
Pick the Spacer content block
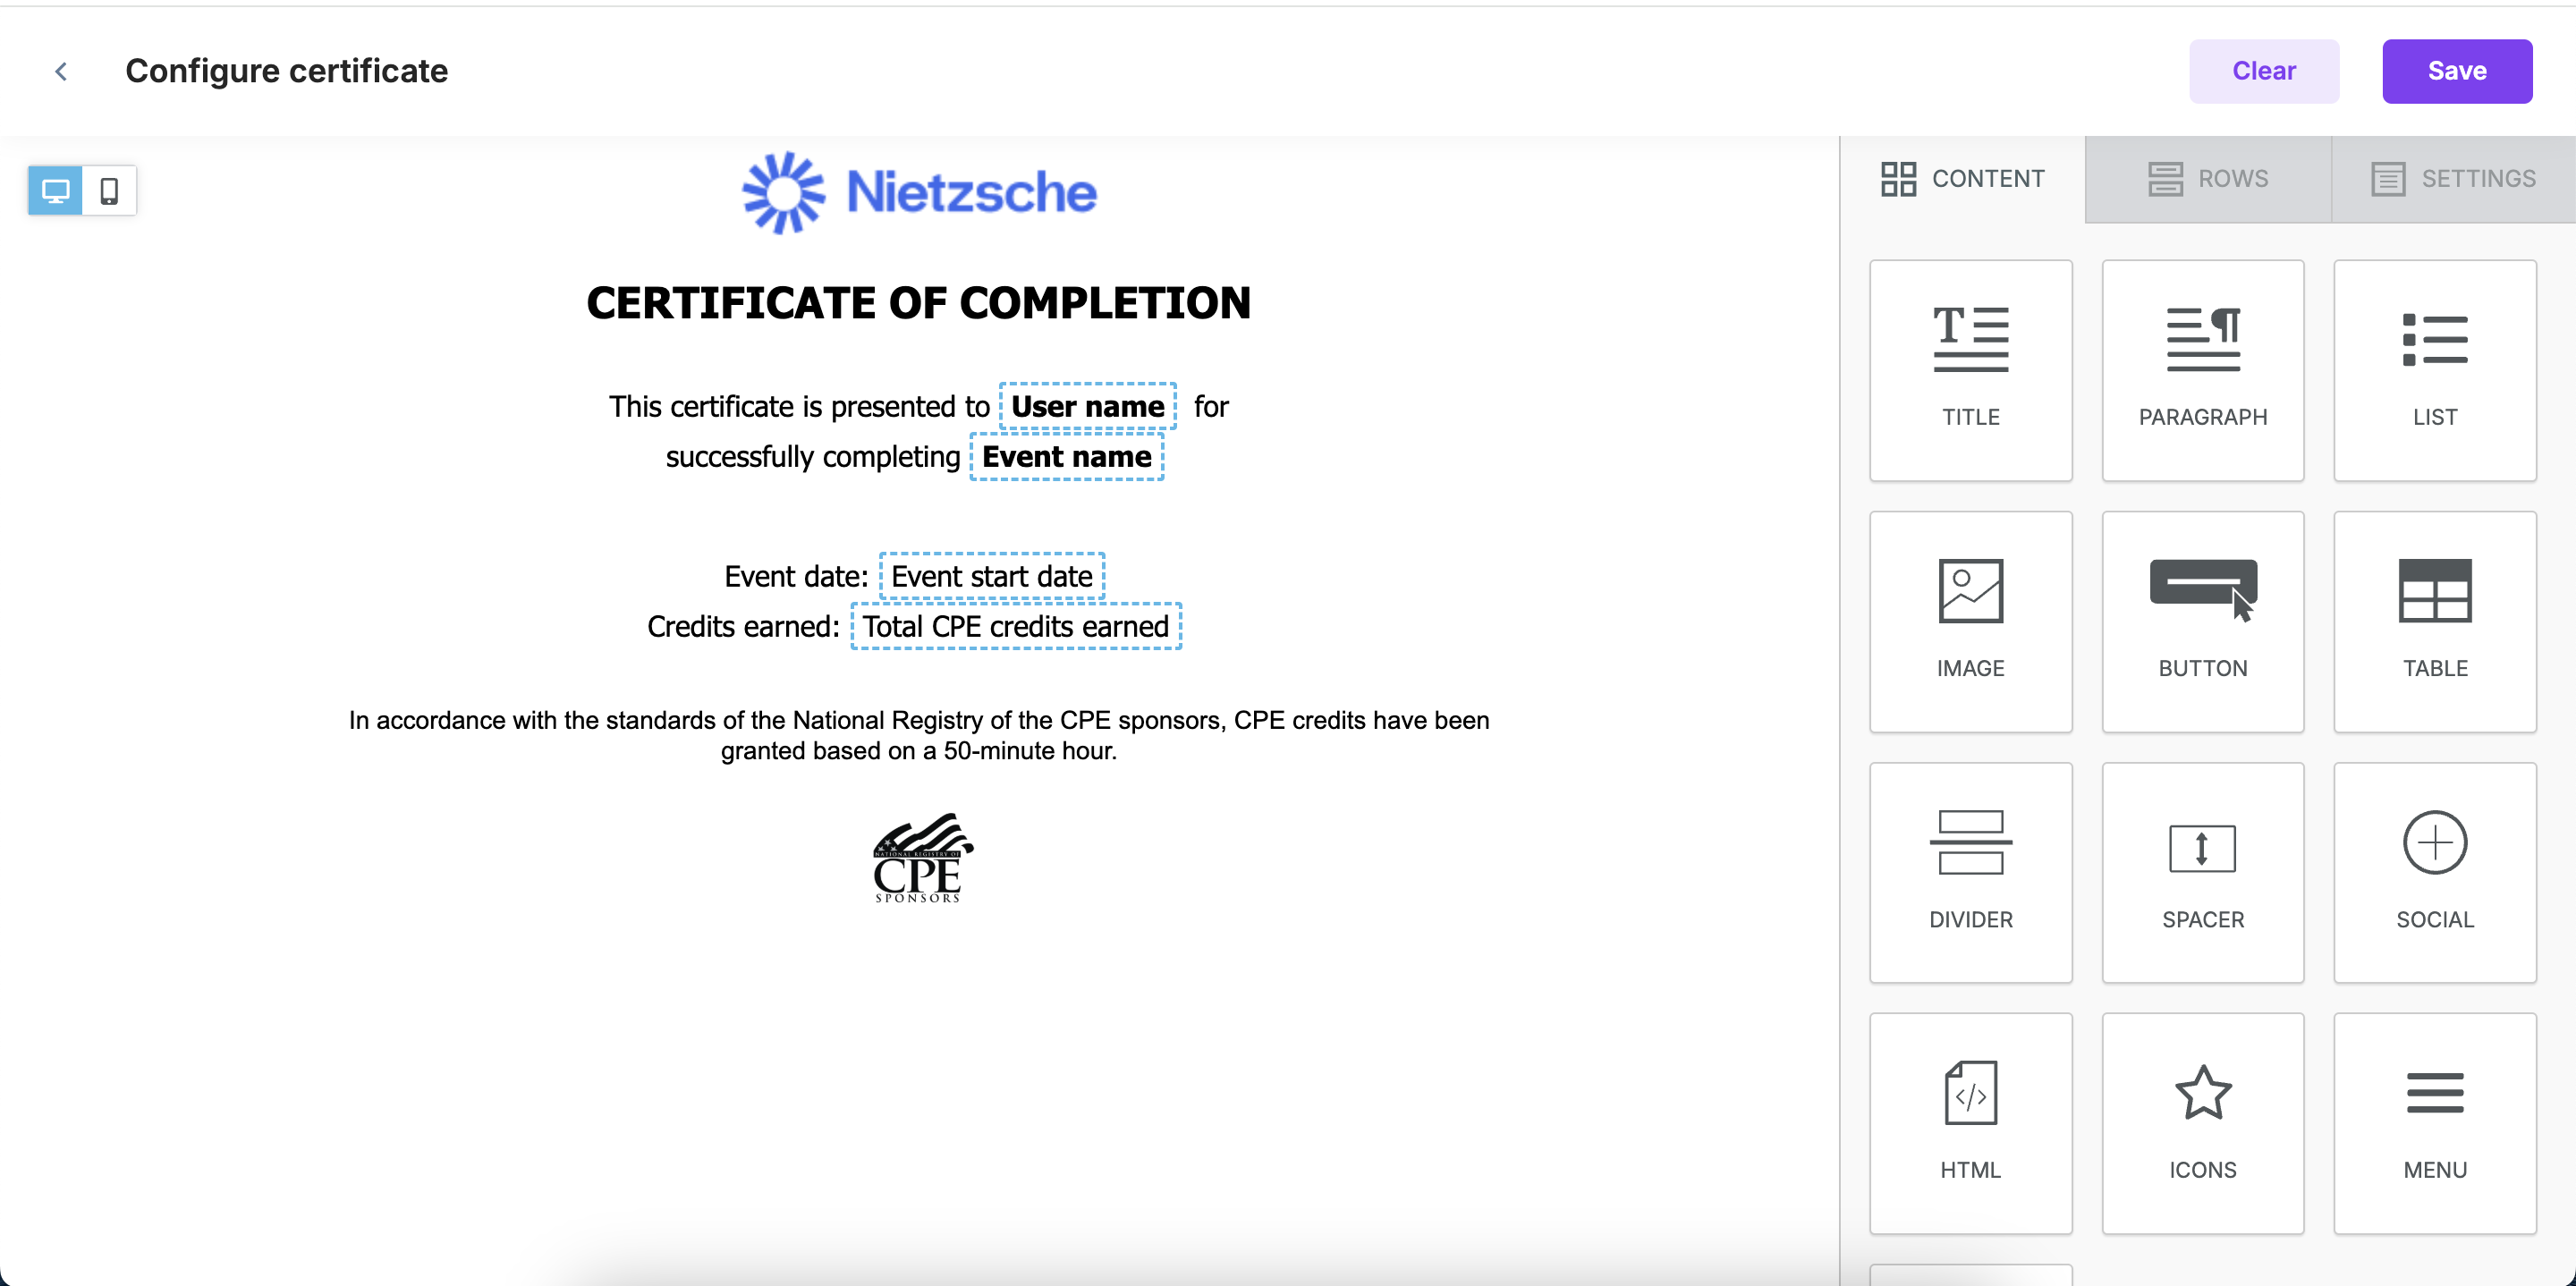pos(2202,872)
